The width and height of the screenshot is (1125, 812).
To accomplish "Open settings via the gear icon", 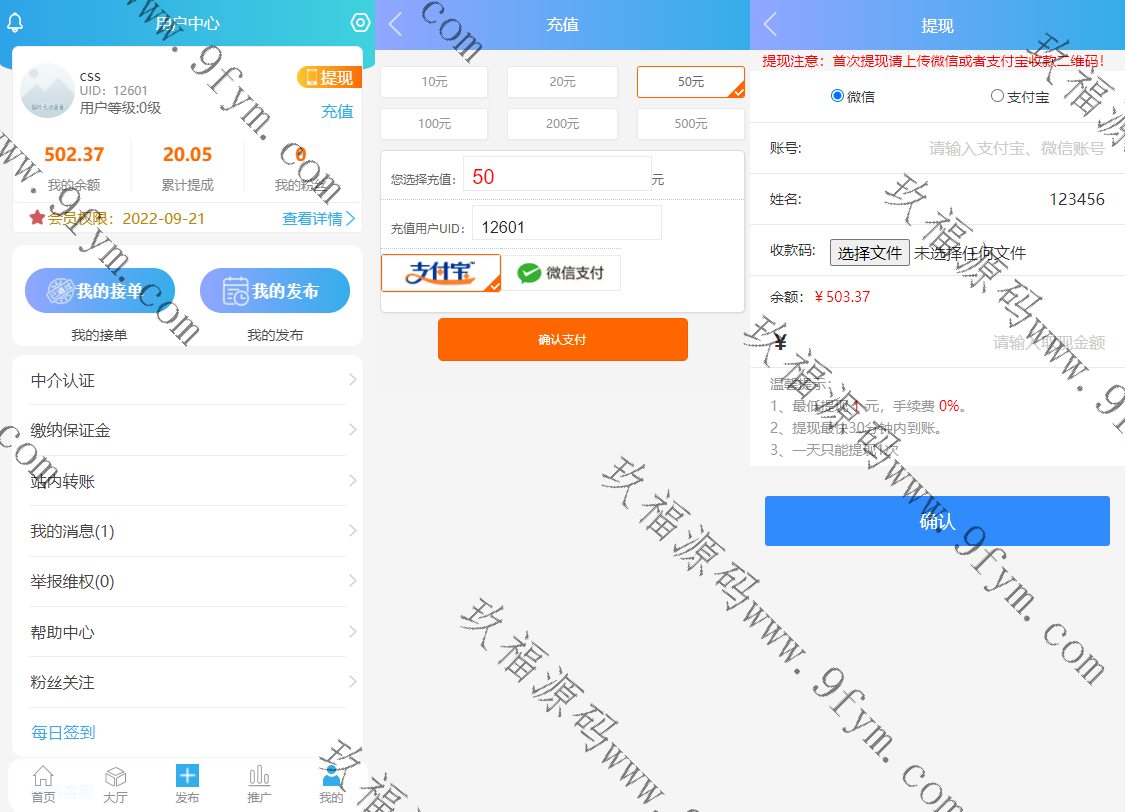I will [x=360, y=23].
